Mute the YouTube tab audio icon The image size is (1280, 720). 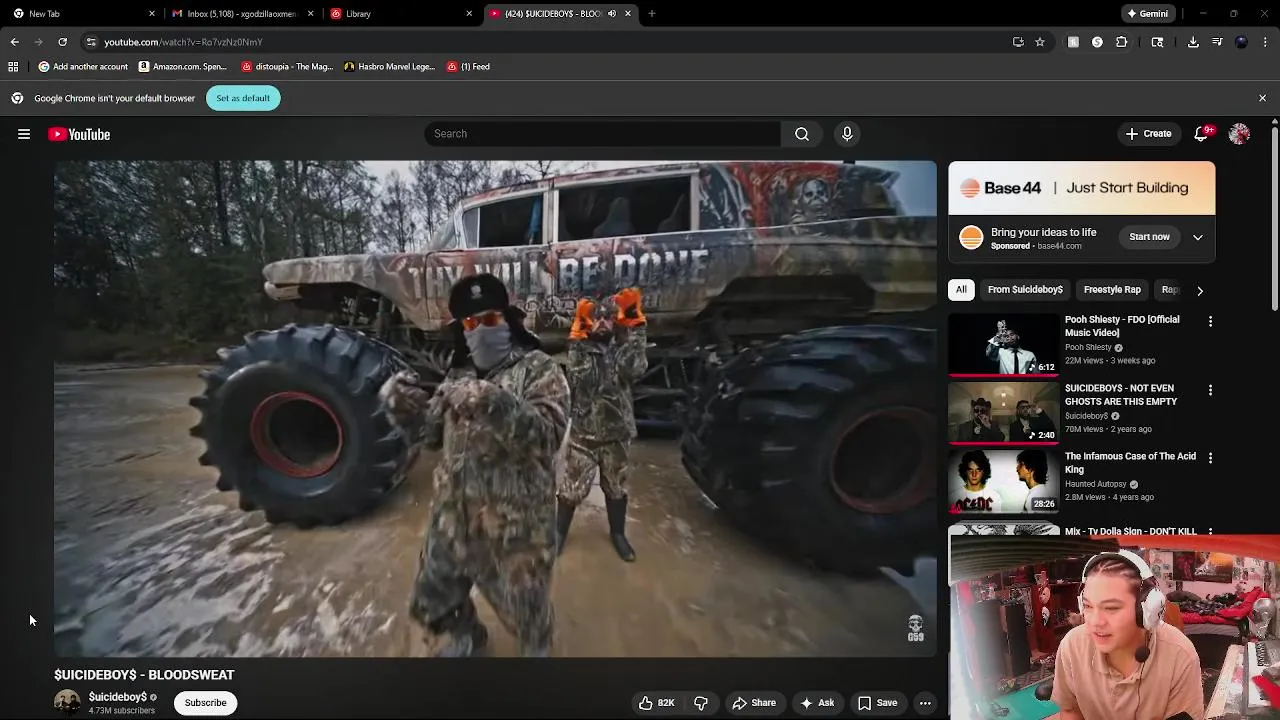(612, 14)
